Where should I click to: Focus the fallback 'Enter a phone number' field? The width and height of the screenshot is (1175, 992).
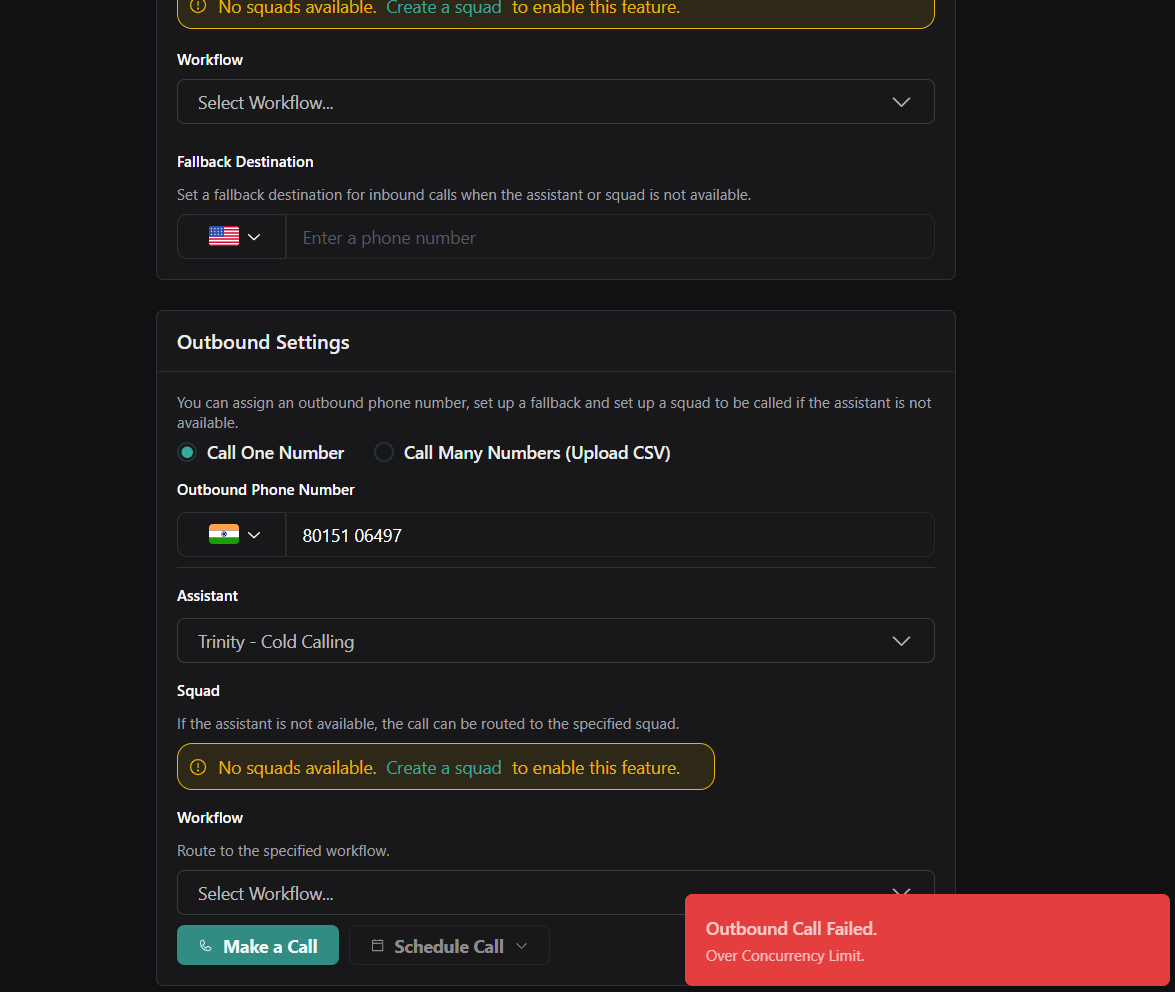610,237
